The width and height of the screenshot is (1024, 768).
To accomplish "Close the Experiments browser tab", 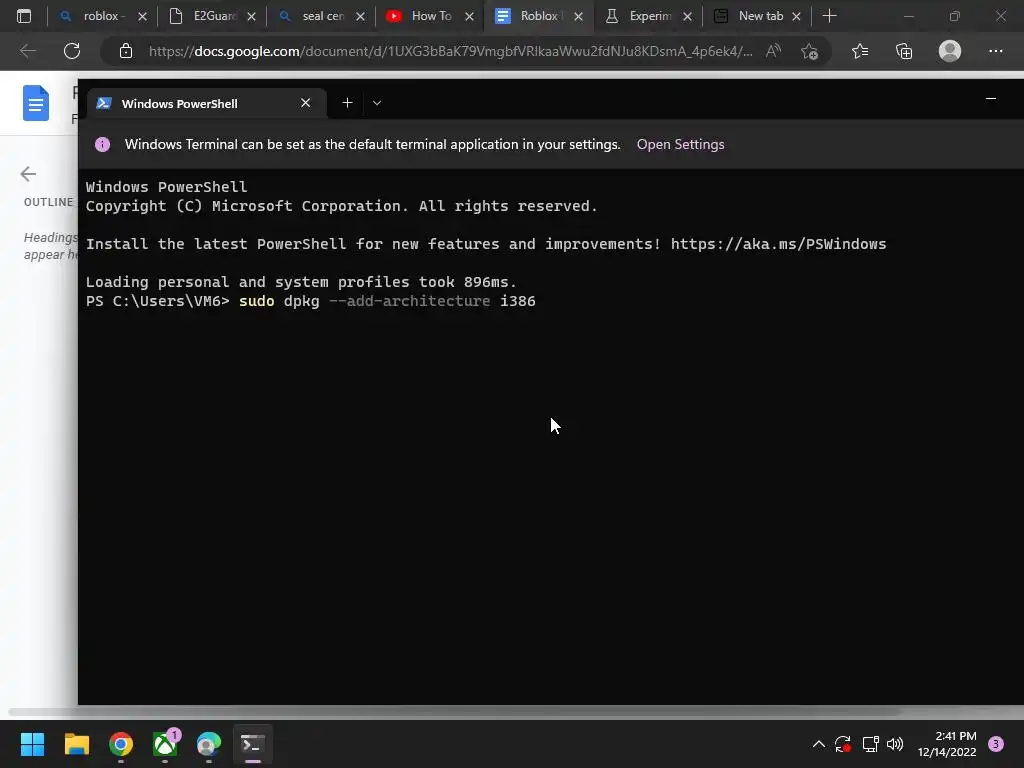I will [x=688, y=16].
